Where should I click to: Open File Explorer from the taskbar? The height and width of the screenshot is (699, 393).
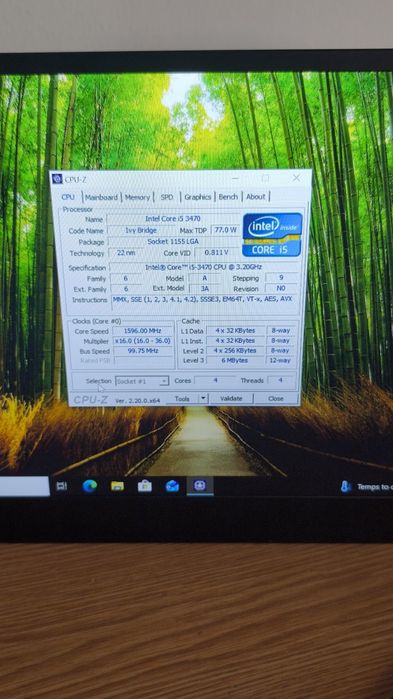[x=117, y=486]
